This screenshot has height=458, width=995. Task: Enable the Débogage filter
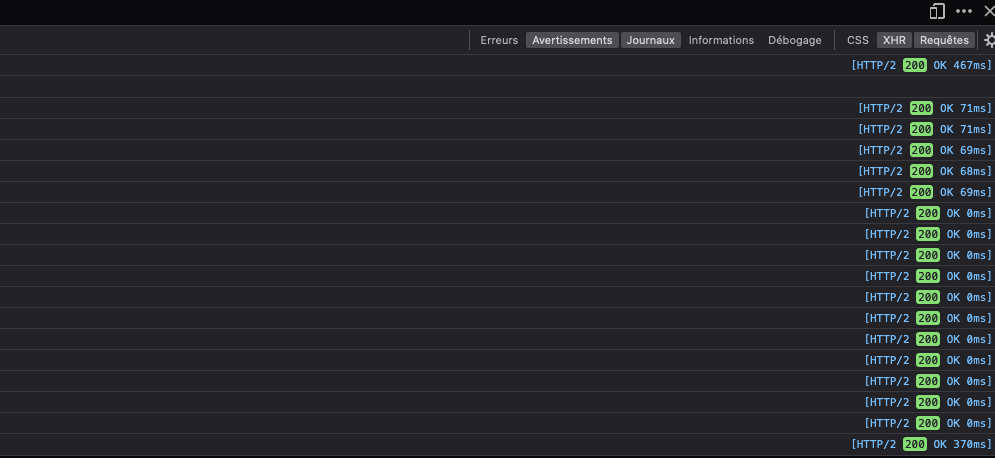794,40
